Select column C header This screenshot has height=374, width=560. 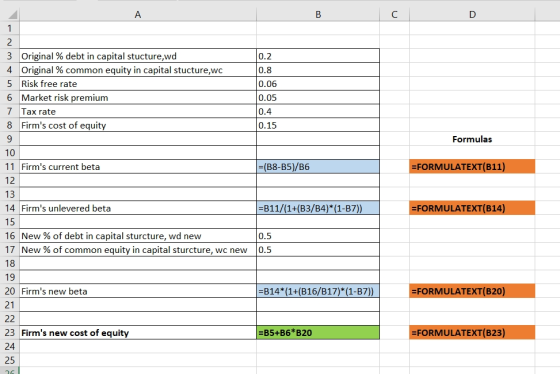(x=394, y=15)
